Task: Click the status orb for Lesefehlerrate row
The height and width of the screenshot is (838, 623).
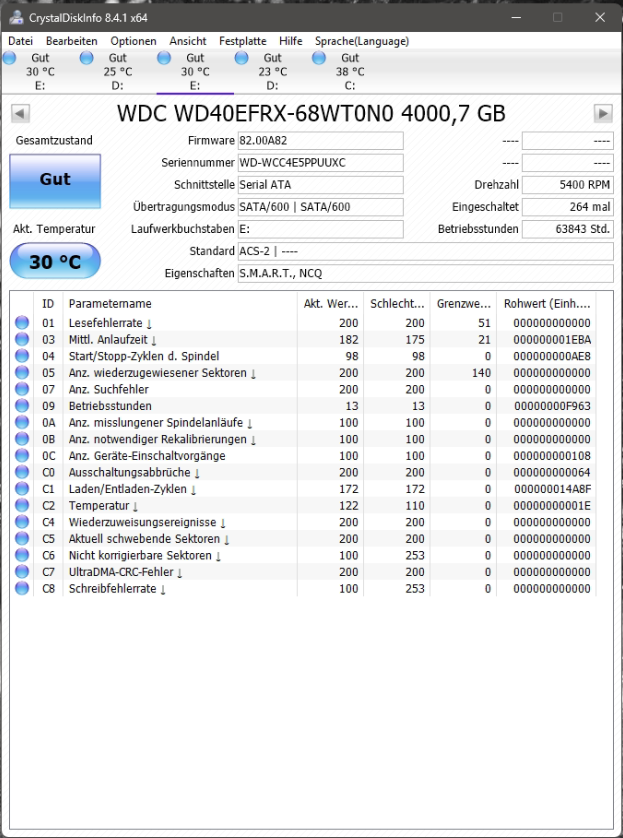Action: (x=22, y=323)
